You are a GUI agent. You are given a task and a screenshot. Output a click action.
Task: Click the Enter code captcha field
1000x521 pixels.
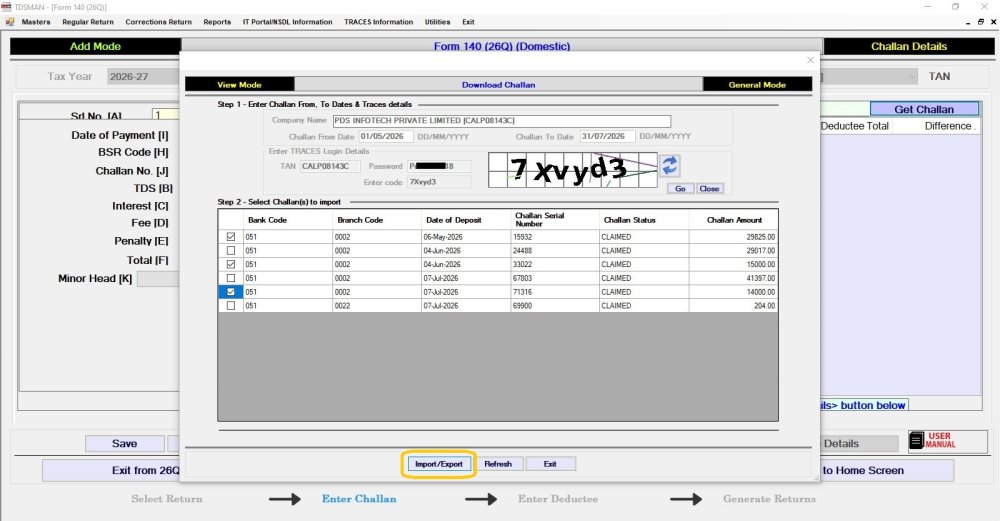point(439,182)
